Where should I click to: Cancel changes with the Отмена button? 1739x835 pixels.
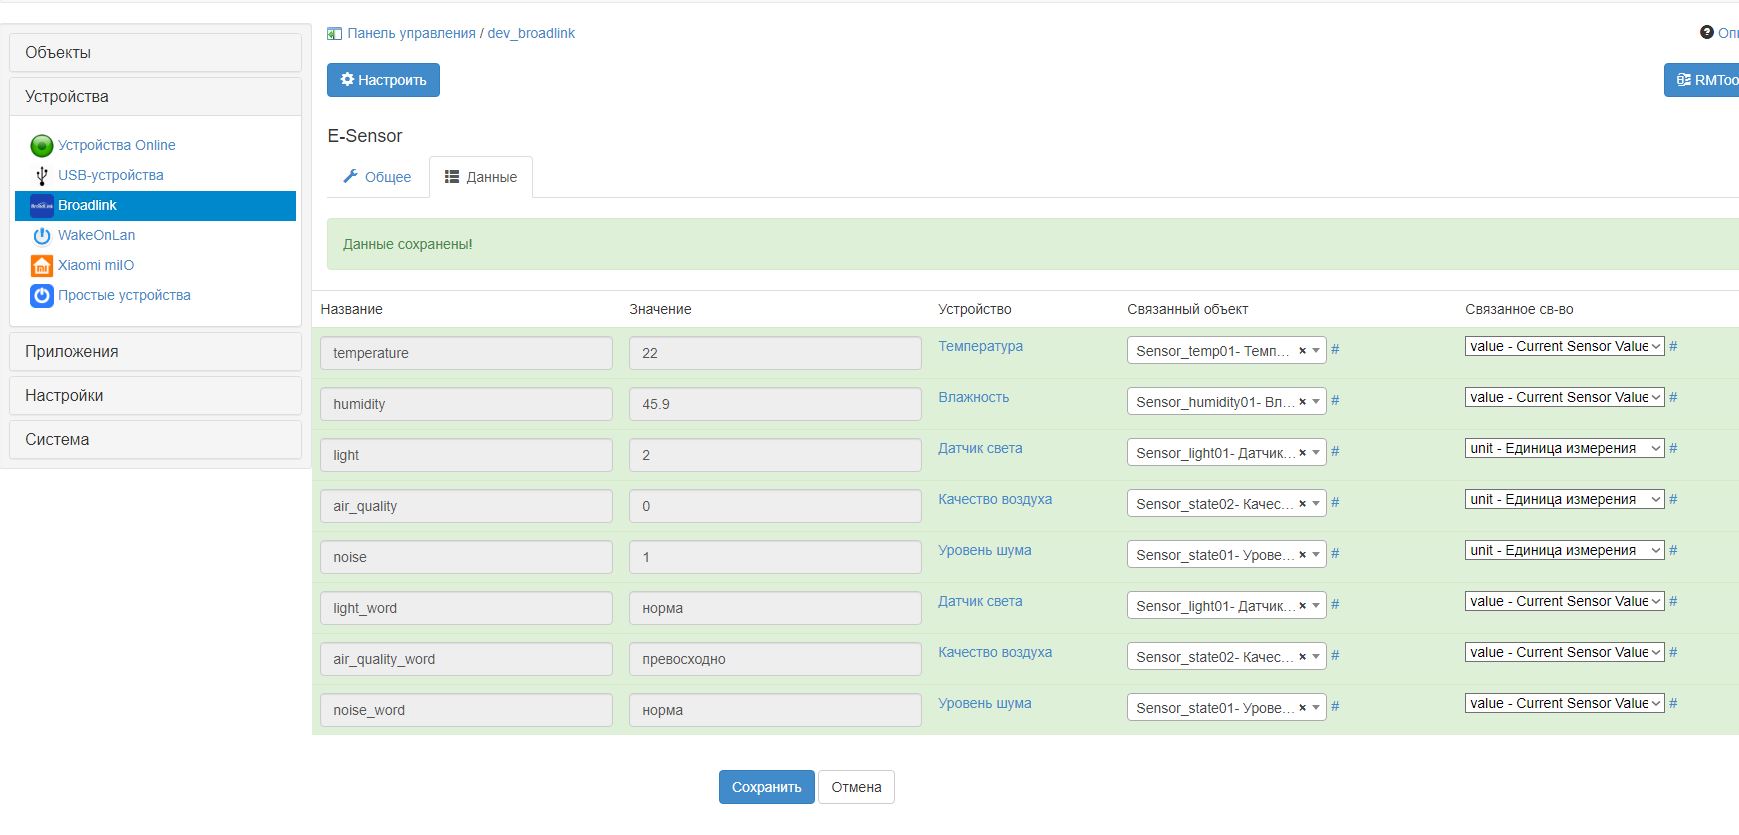click(x=856, y=787)
